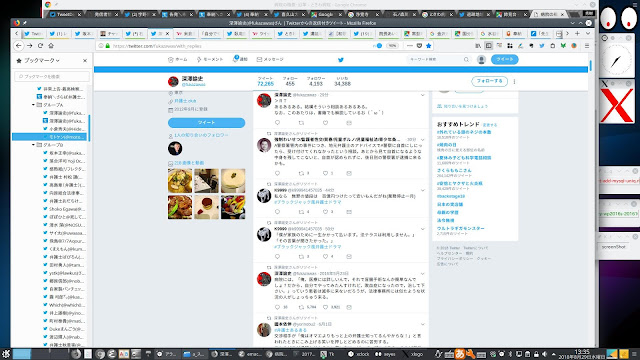
Task: Open first tweet's dropdown caret
Action: [422, 95]
